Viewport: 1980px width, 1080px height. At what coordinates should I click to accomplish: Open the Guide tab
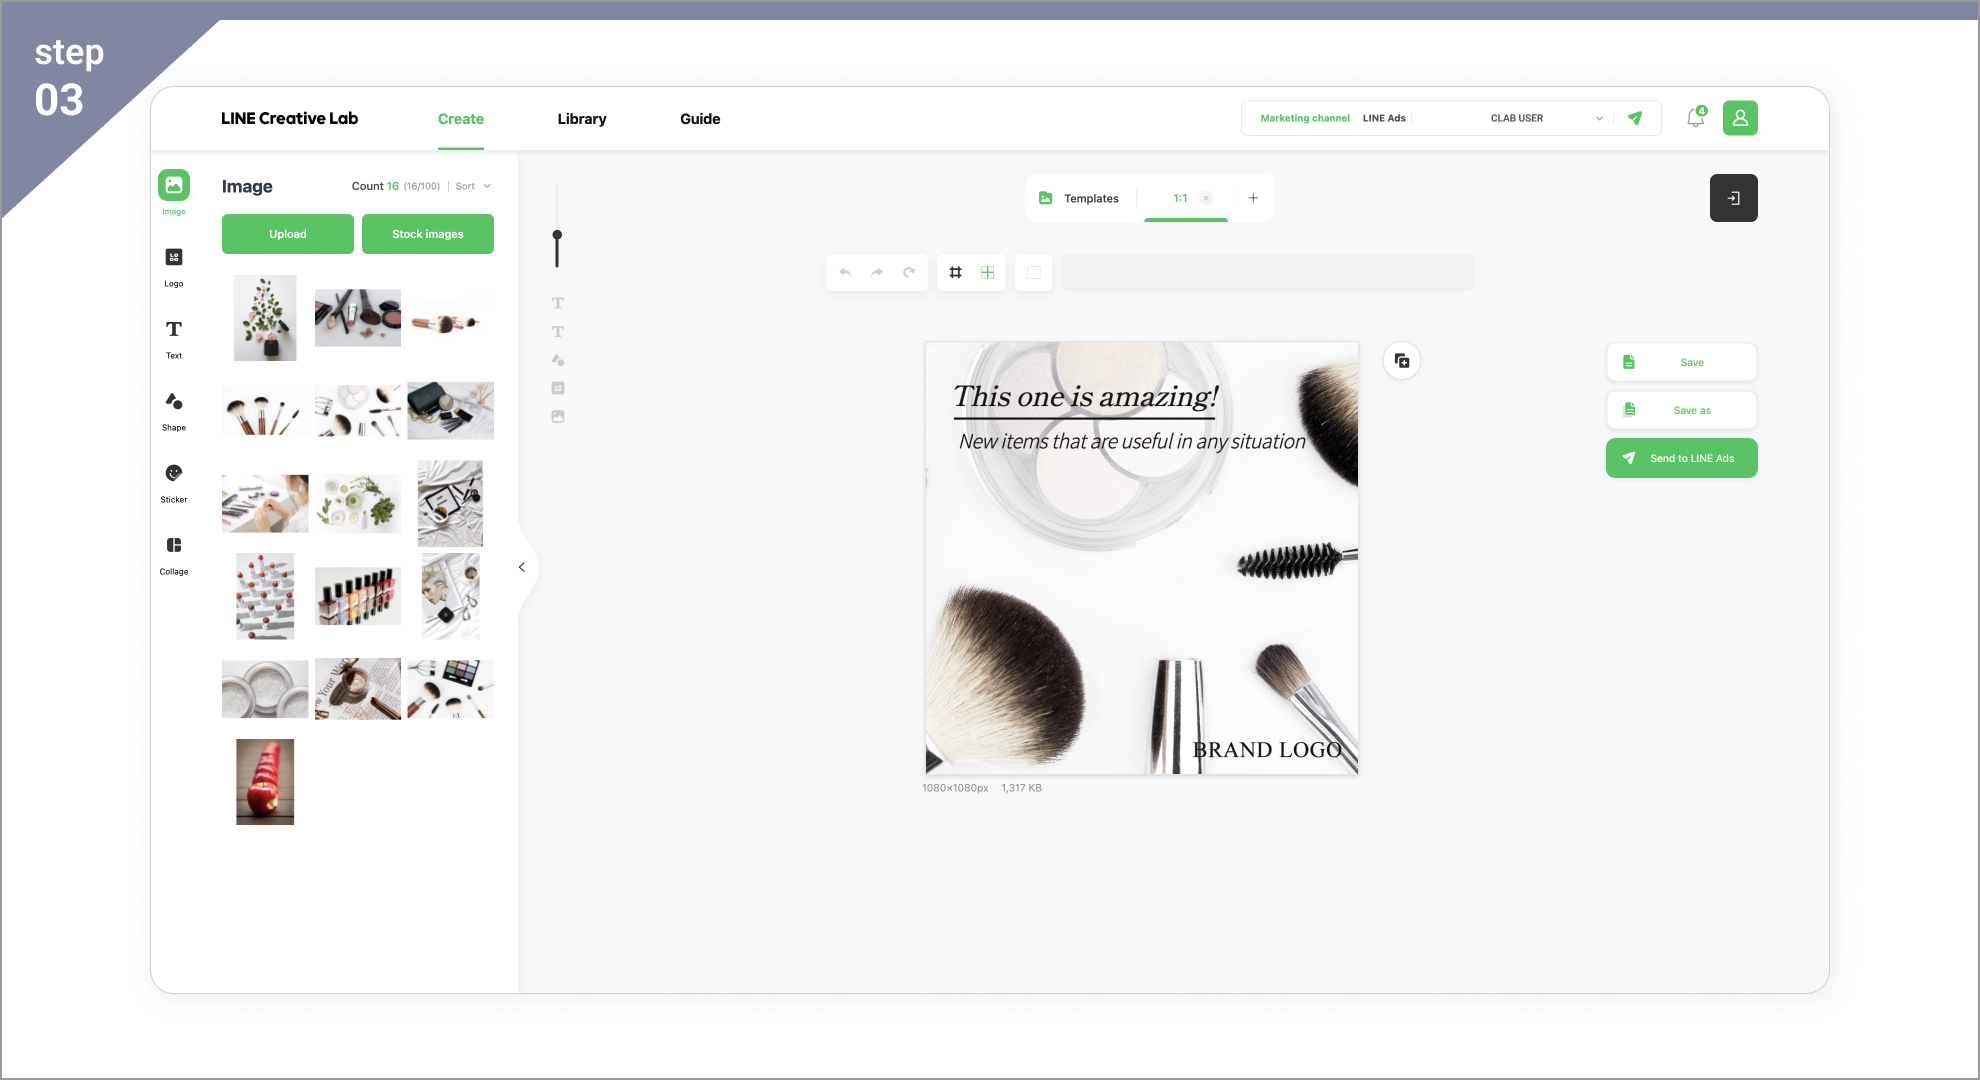pyautogui.click(x=700, y=119)
